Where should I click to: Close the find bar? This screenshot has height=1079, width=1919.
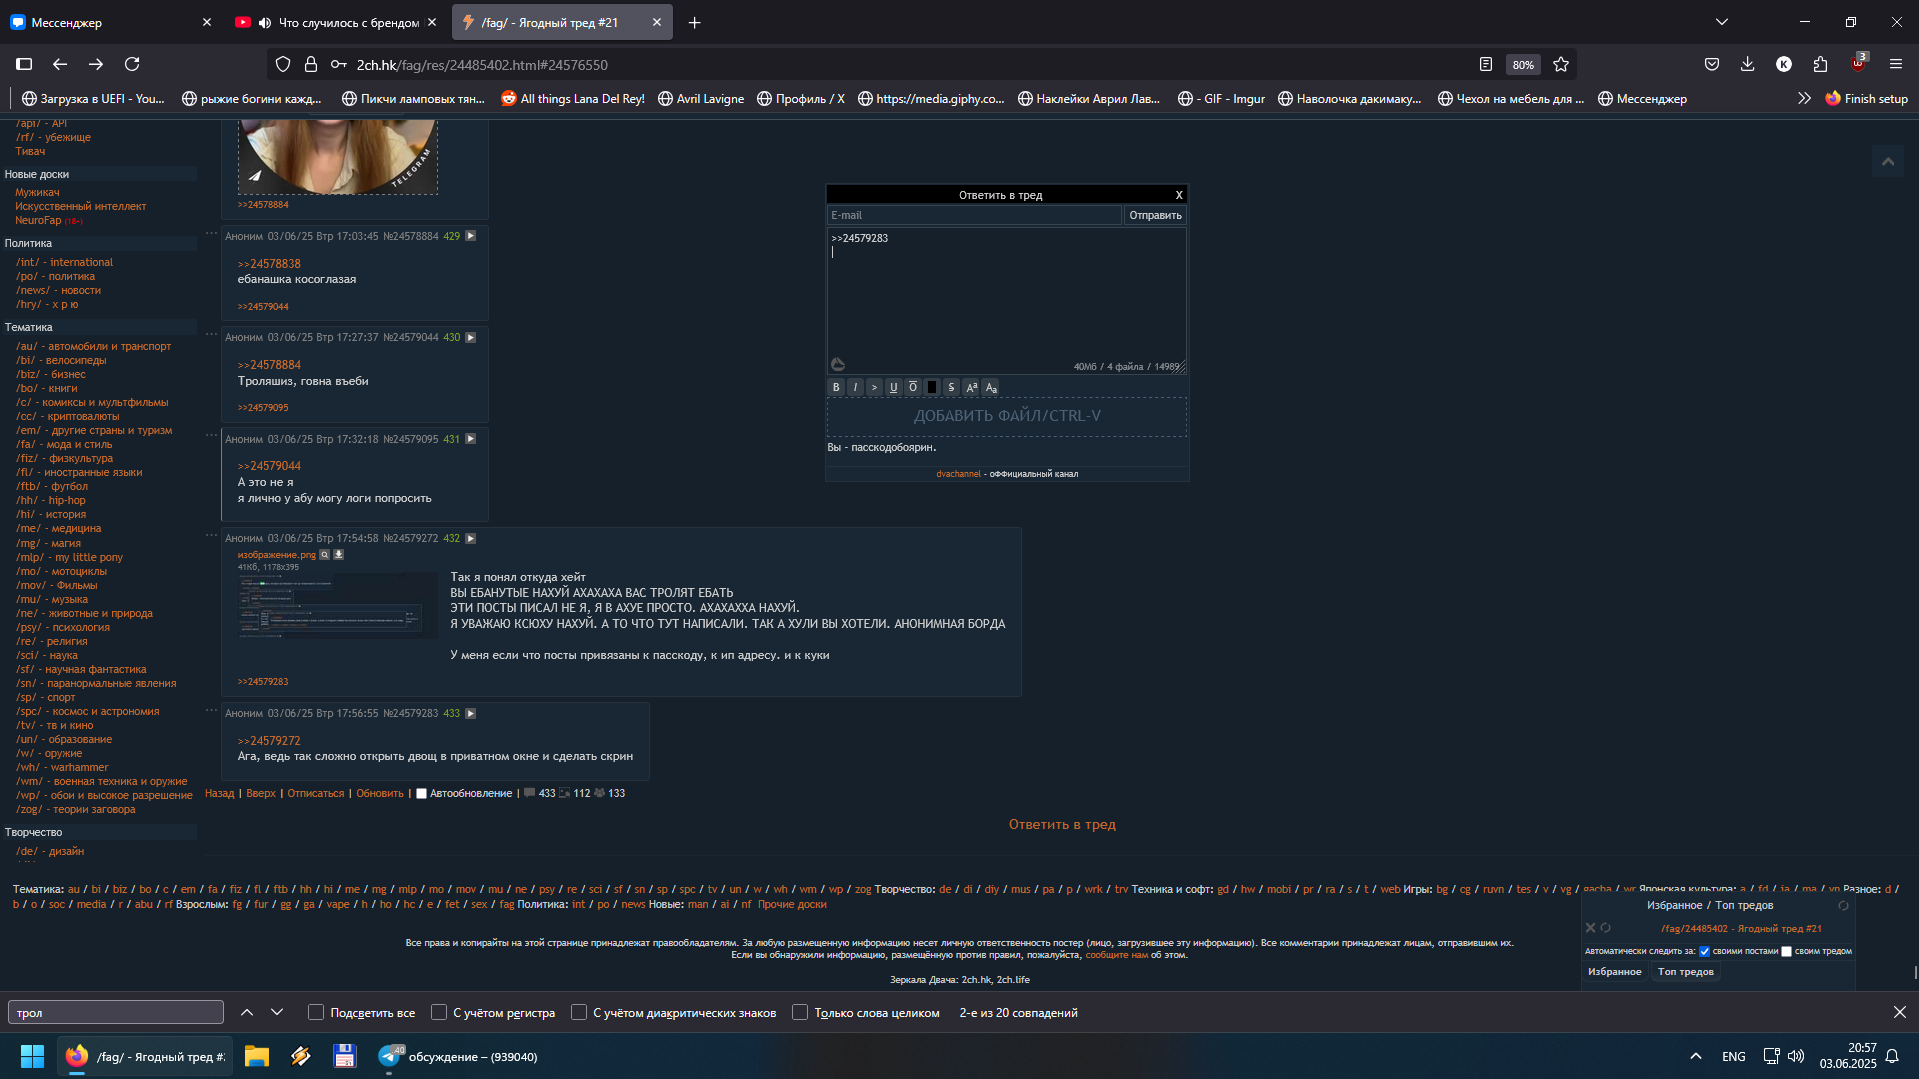[x=1899, y=1012]
